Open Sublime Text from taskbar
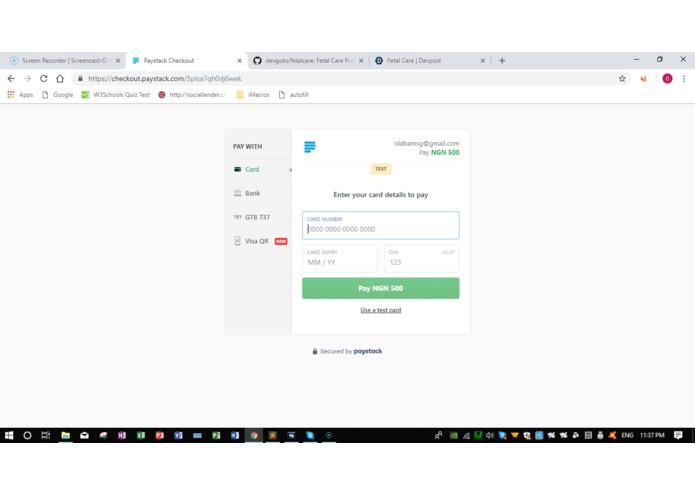The height and width of the screenshot is (494, 695). click(273, 436)
